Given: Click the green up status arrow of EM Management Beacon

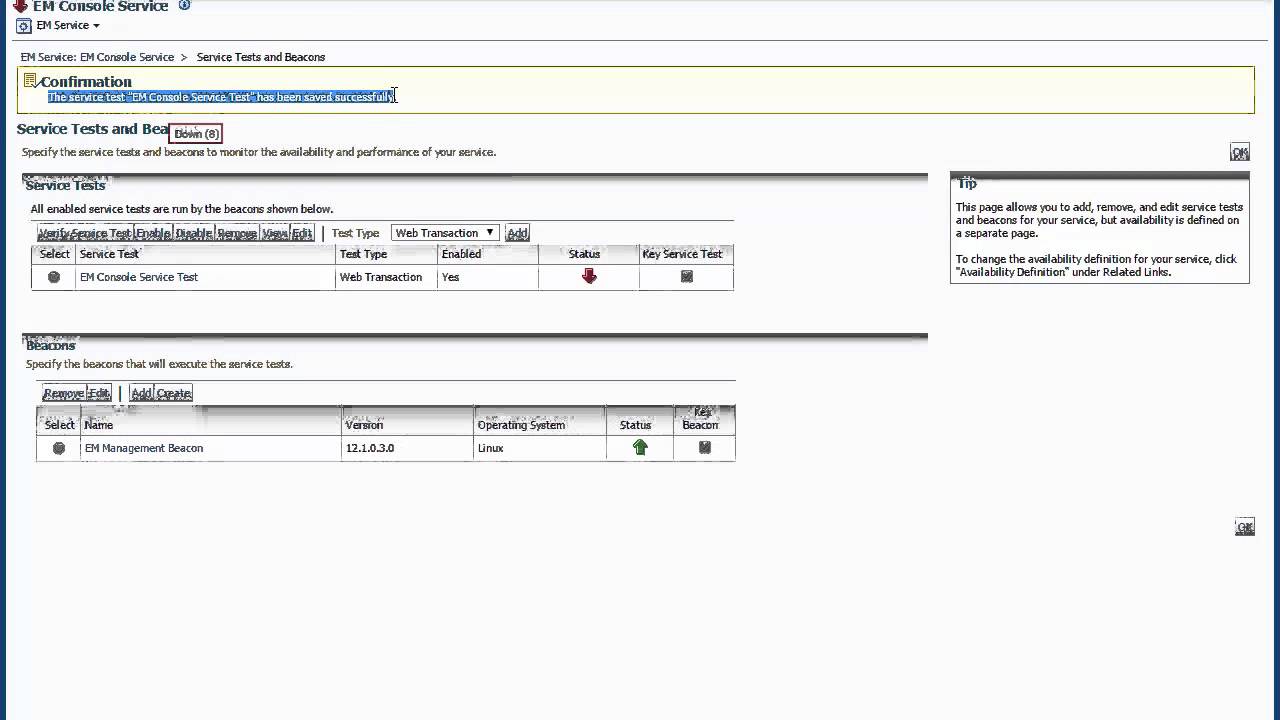Looking at the screenshot, I should pos(640,448).
